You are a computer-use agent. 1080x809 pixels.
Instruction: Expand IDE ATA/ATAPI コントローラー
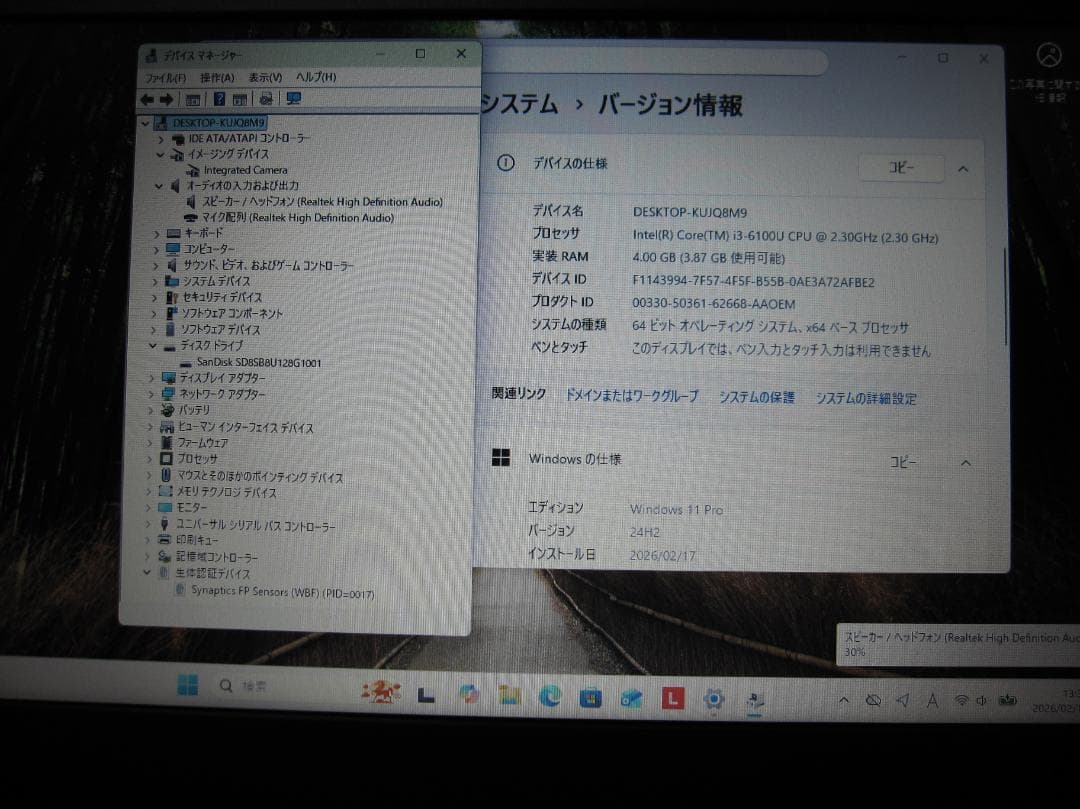tap(160, 139)
